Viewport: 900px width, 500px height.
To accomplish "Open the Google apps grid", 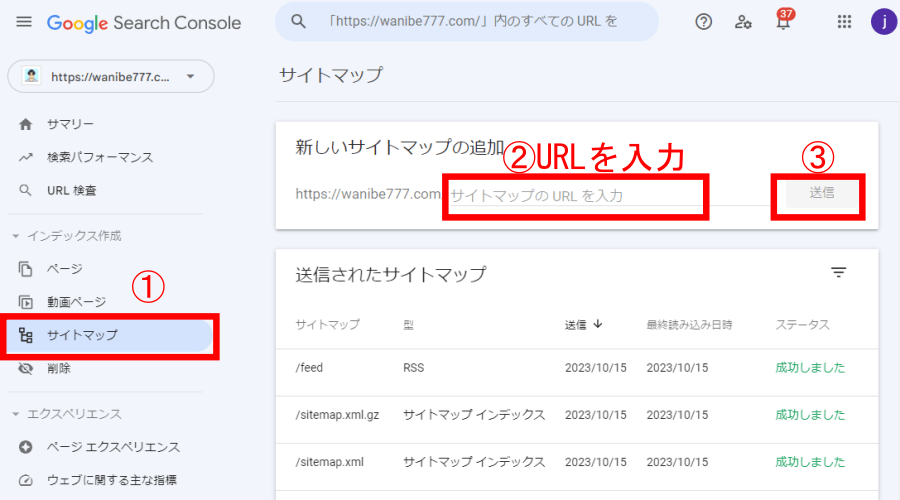I will point(844,22).
